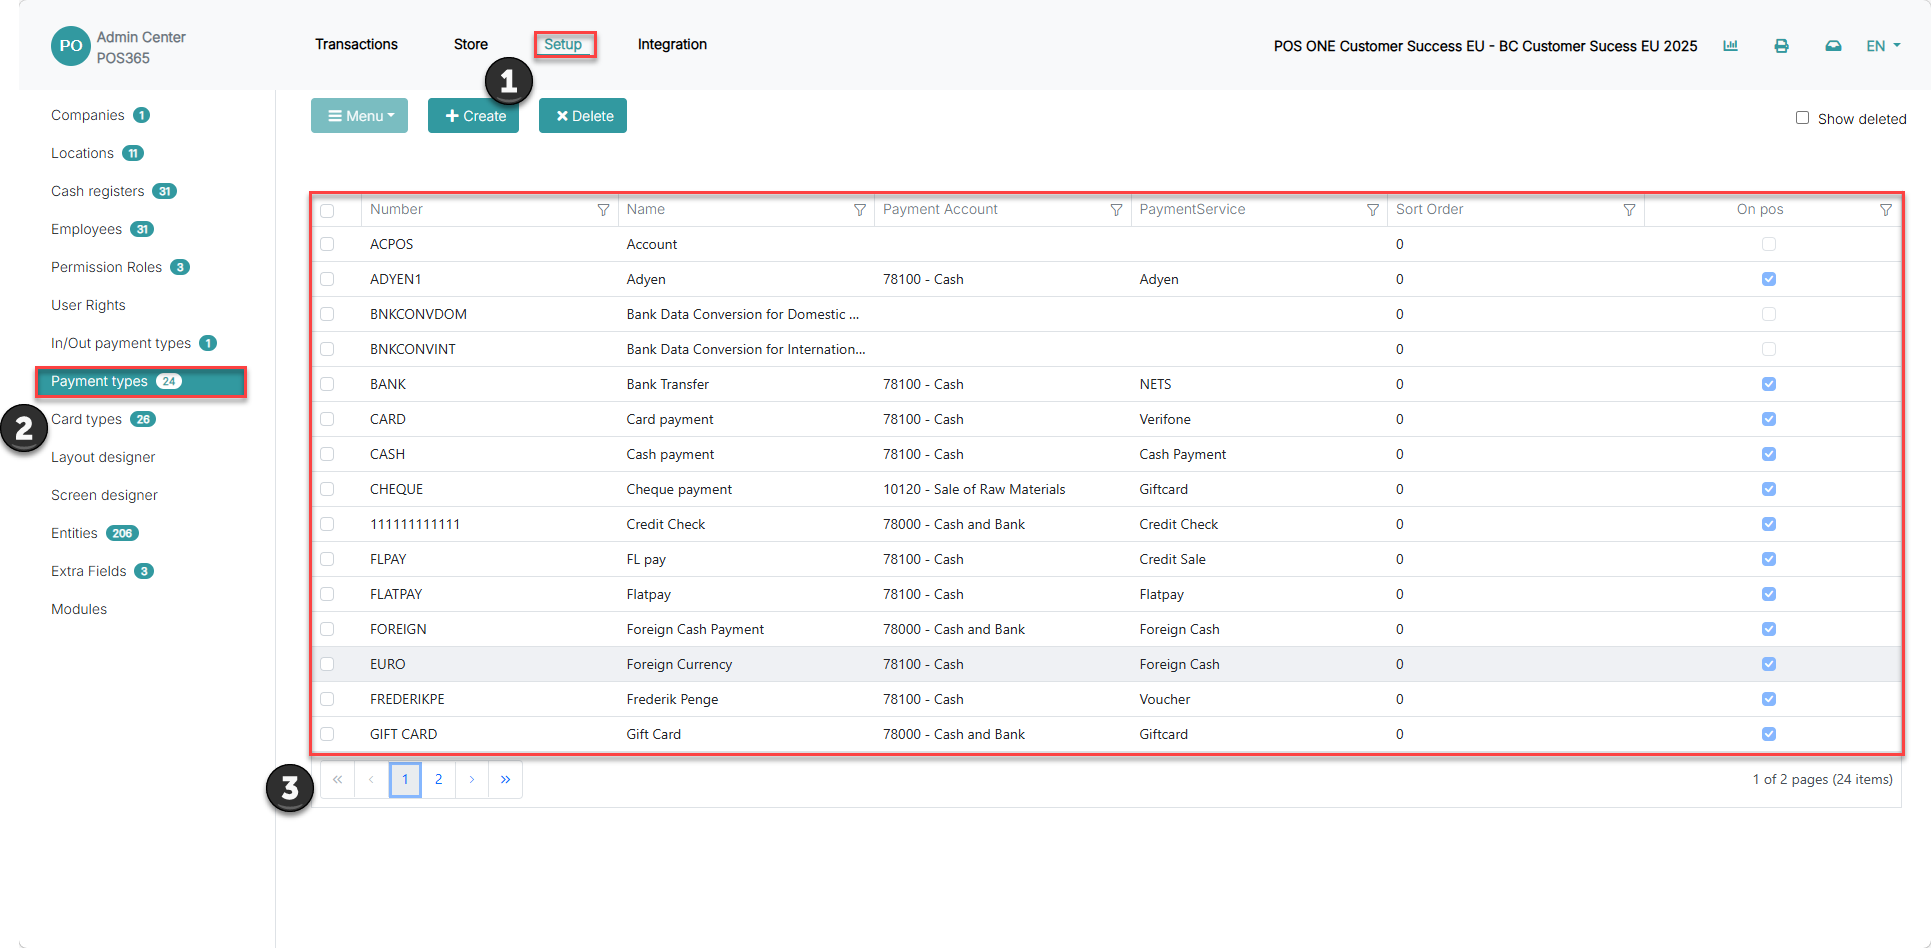The height and width of the screenshot is (948, 1931).
Task: Click the PO avatar logo
Action: (x=71, y=46)
